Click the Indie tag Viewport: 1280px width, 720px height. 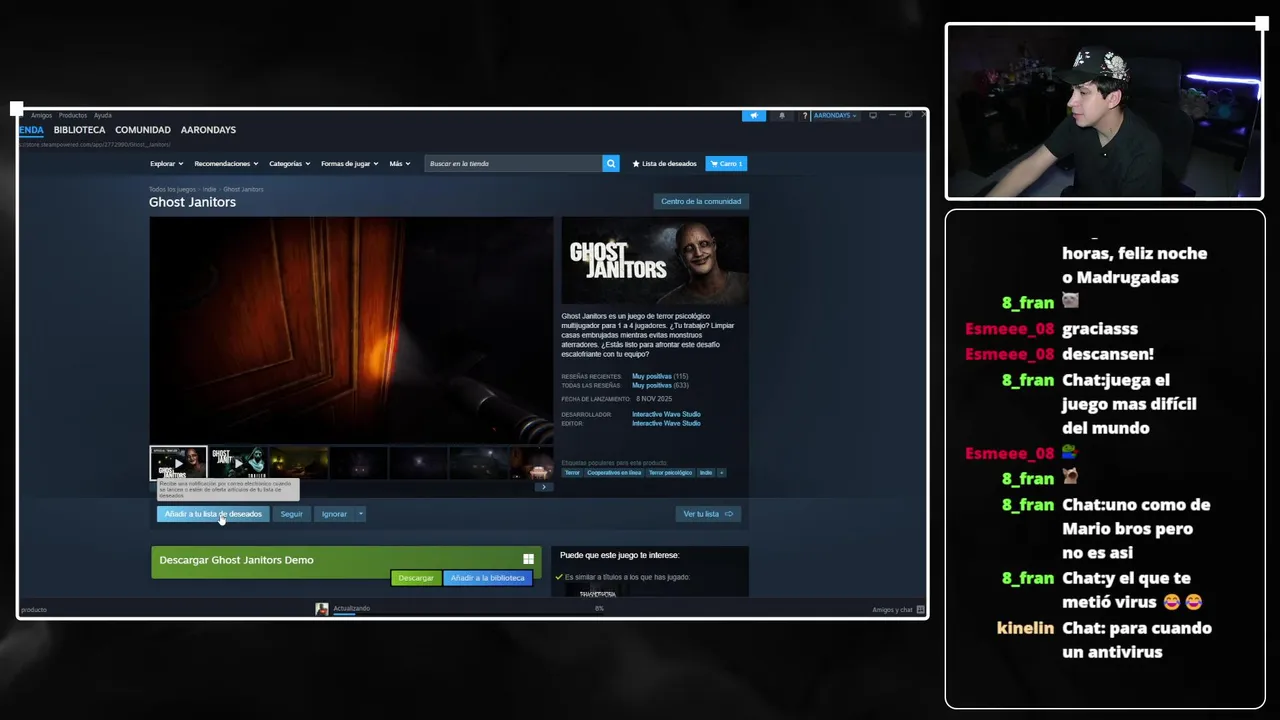706,472
